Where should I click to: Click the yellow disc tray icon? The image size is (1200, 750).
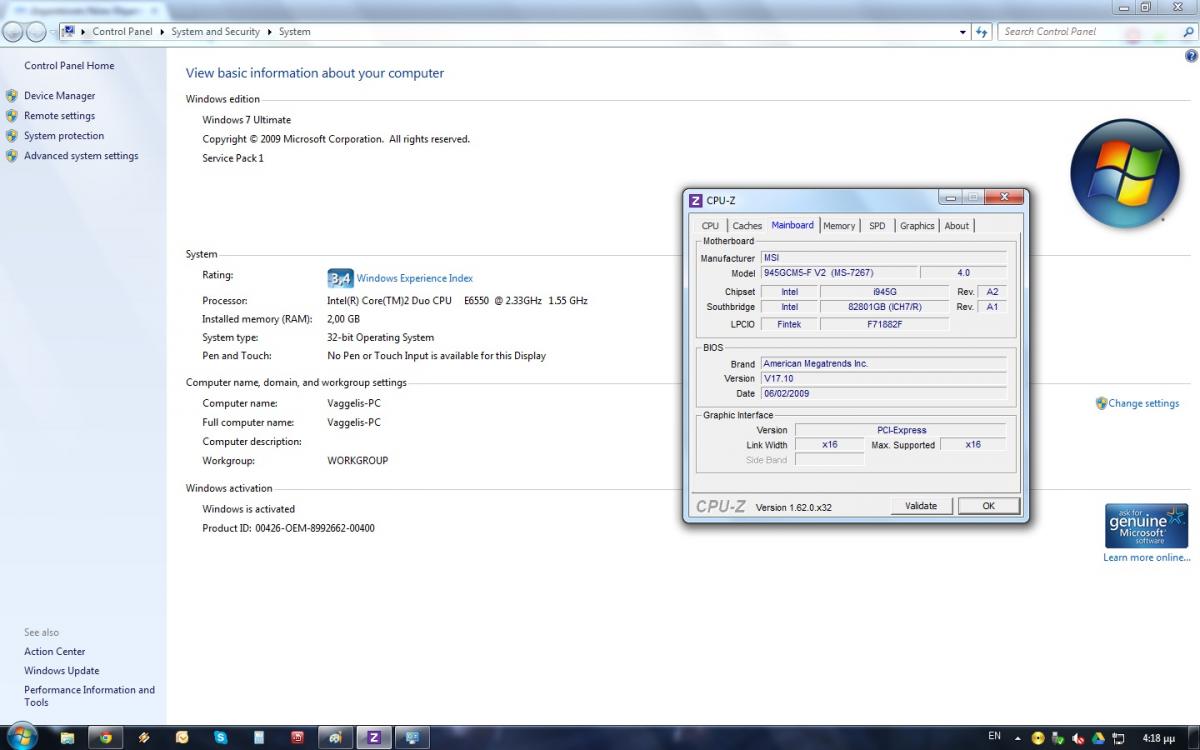click(1038, 738)
